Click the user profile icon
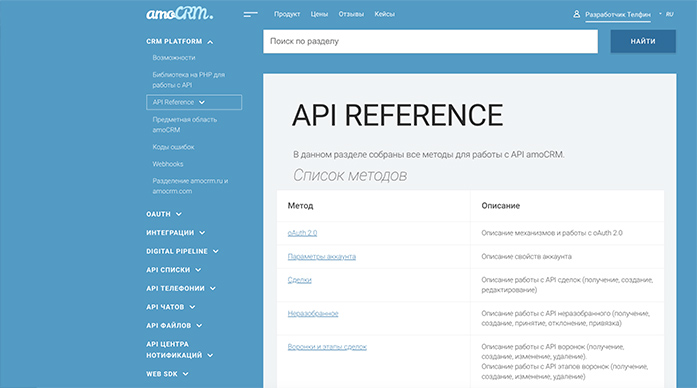This screenshot has height=388, width=697. click(x=577, y=14)
